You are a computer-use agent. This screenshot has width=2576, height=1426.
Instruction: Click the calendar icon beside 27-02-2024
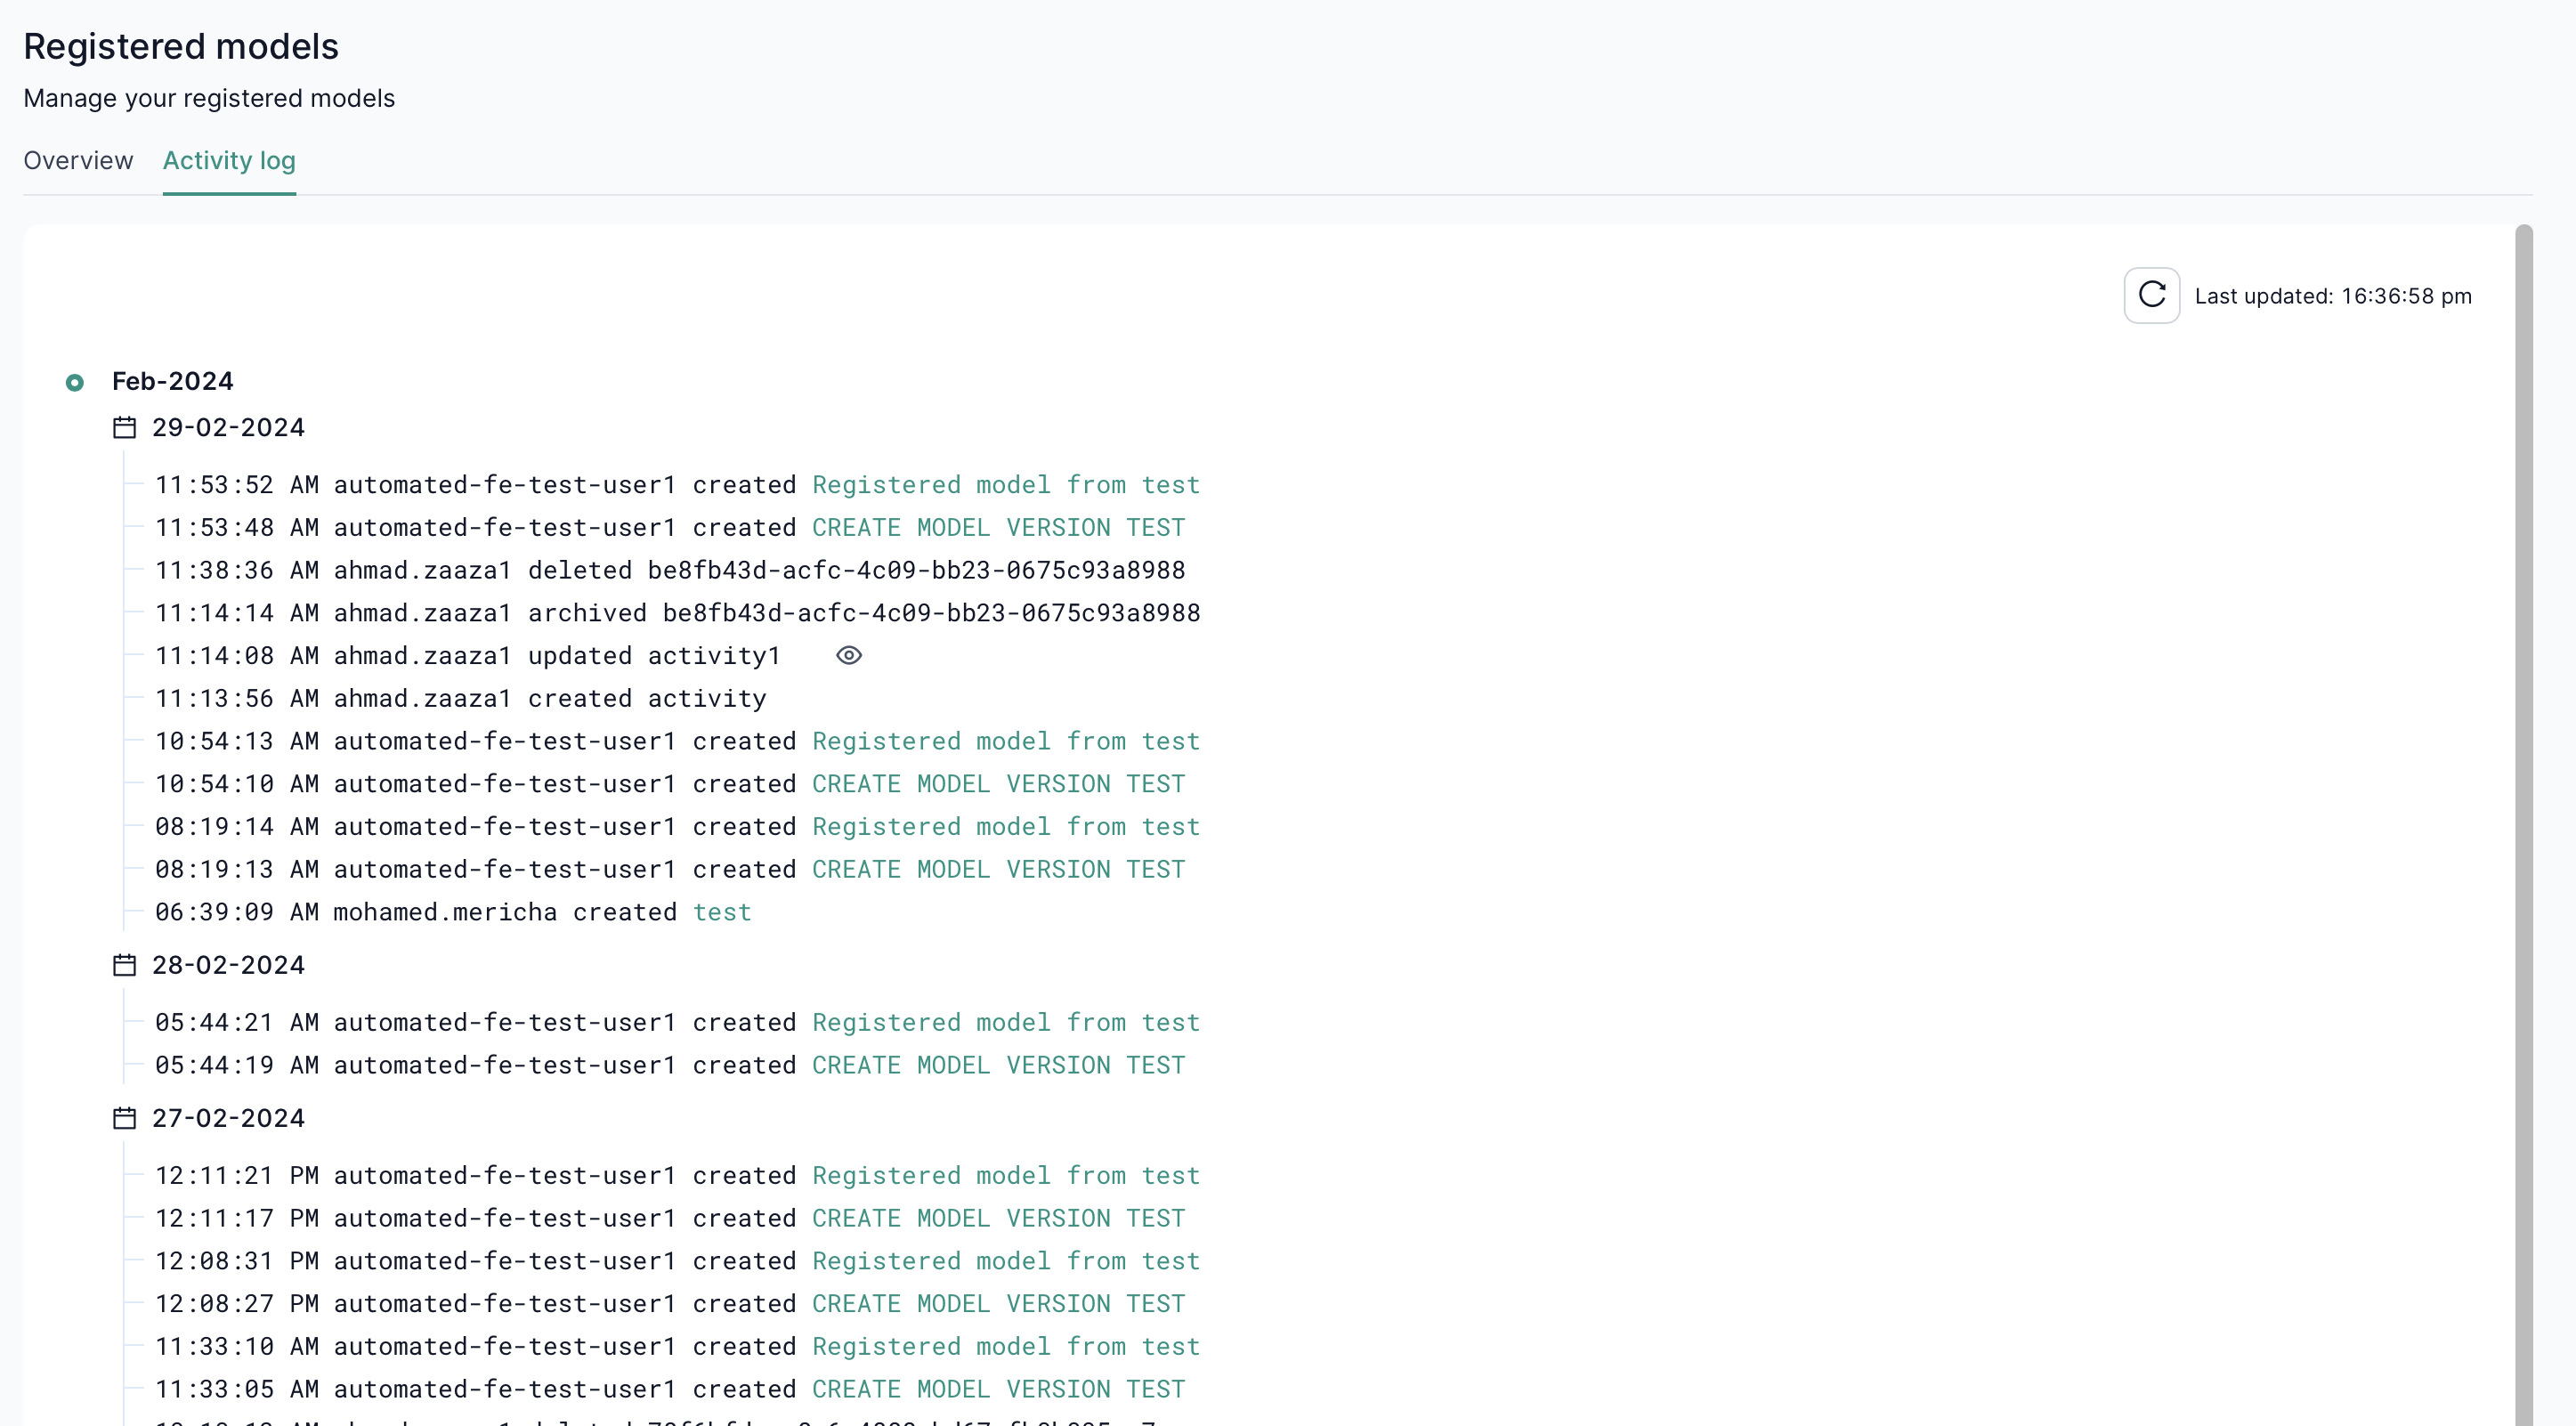point(124,1117)
